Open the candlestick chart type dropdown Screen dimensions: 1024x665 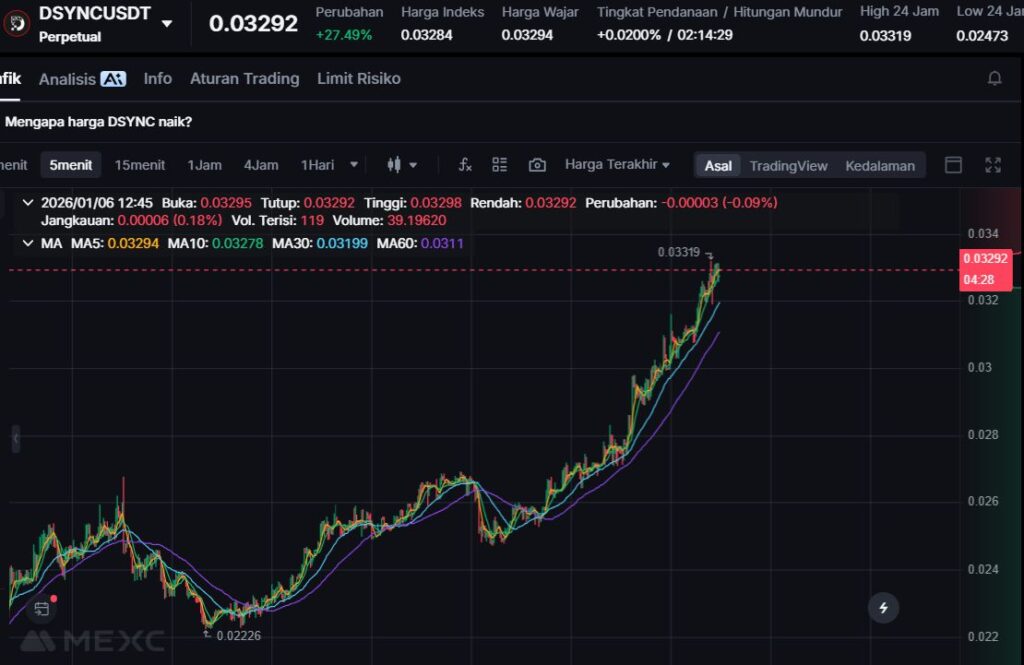[402, 165]
